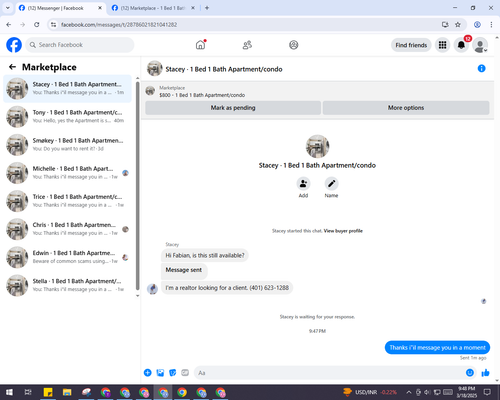Send a thumbs-up like

485,373
